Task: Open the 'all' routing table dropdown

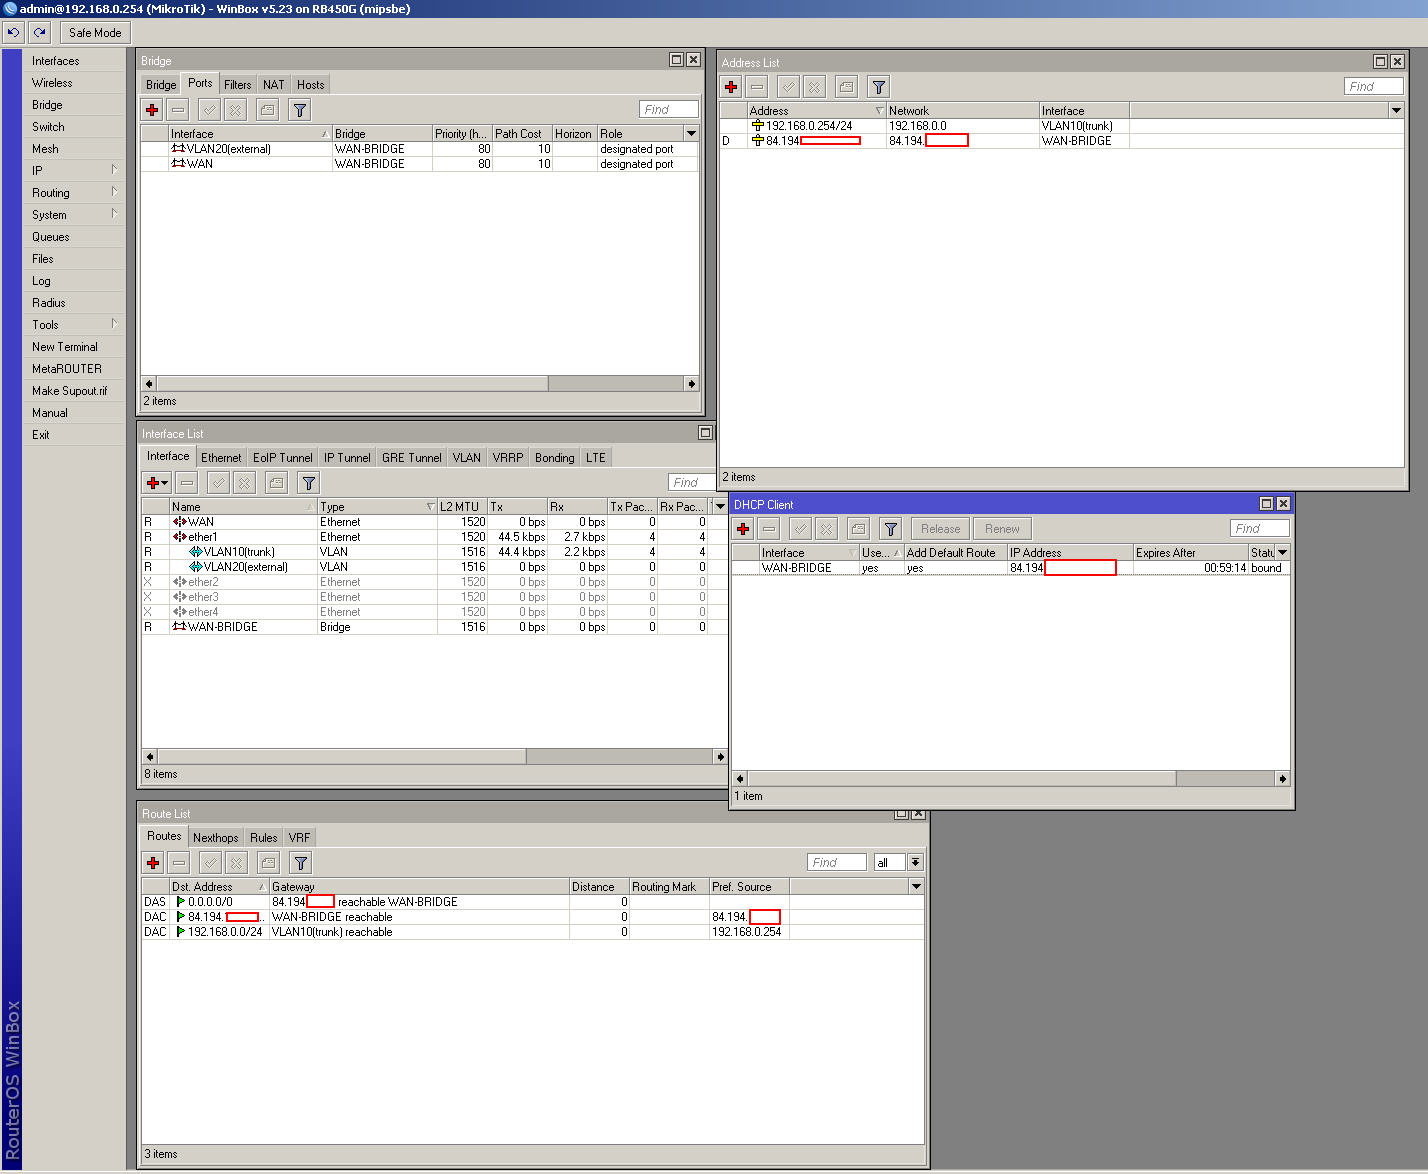Action: [915, 862]
